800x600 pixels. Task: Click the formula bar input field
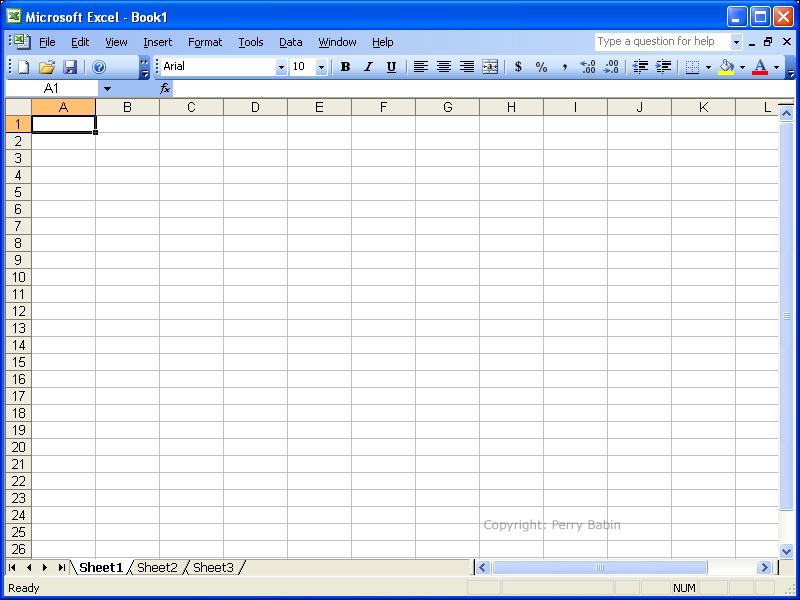click(x=484, y=89)
